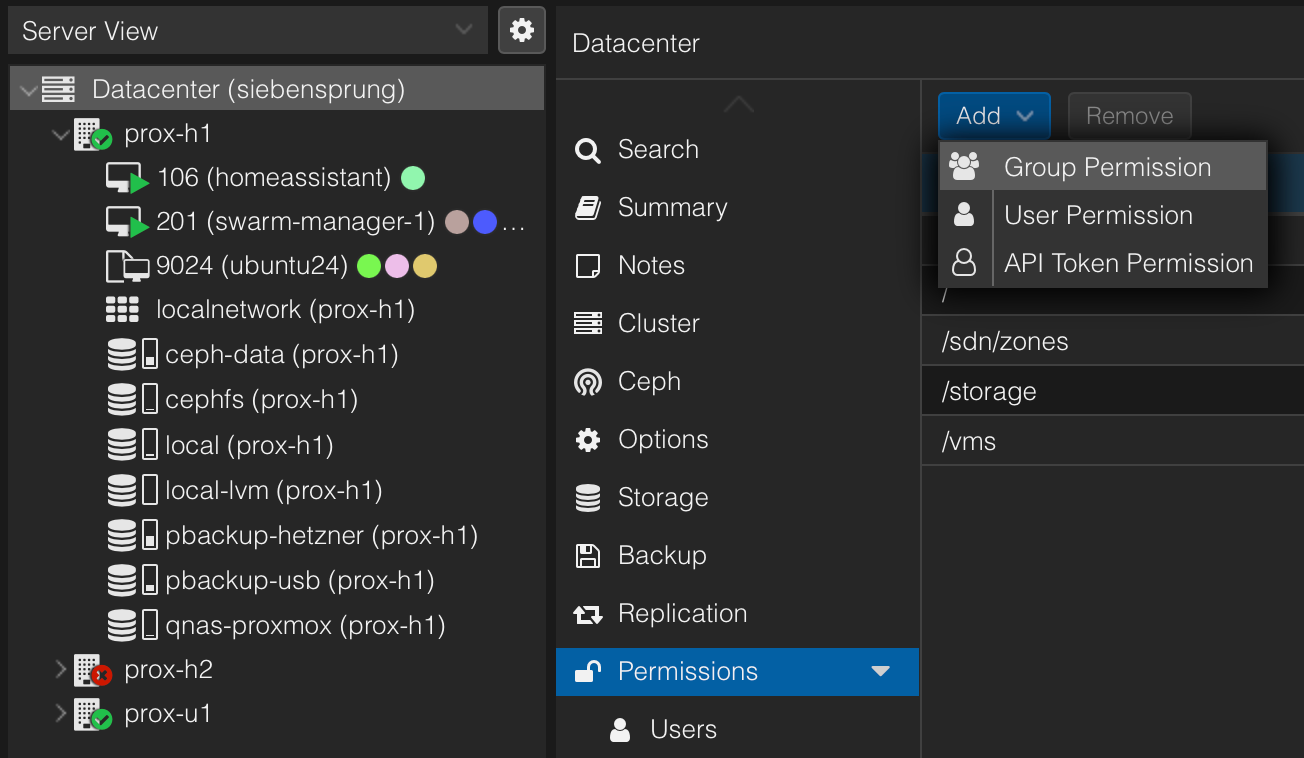Image resolution: width=1304 pixels, height=758 pixels.
Task: Click the Permissions unlock icon
Action: pyautogui.click(x=588, y=672)
